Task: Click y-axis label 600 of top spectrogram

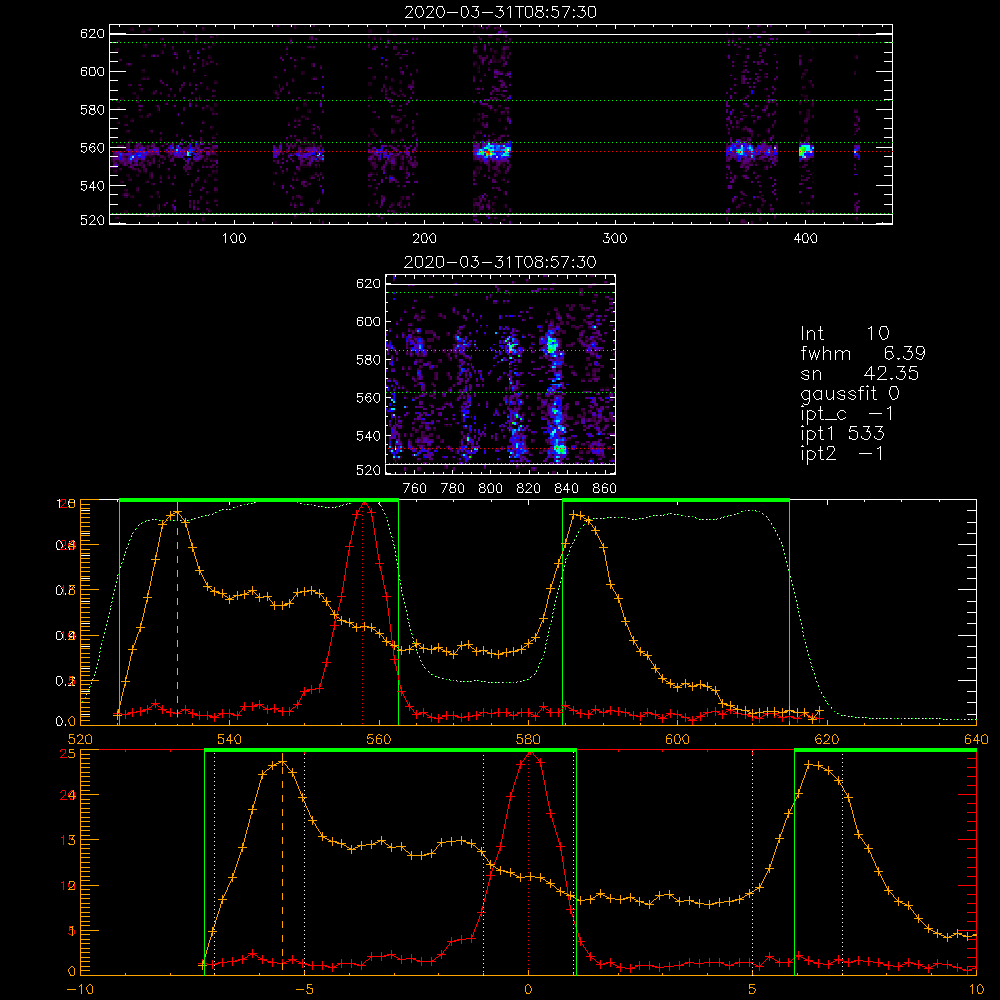Action: click(x=92, y=71)
